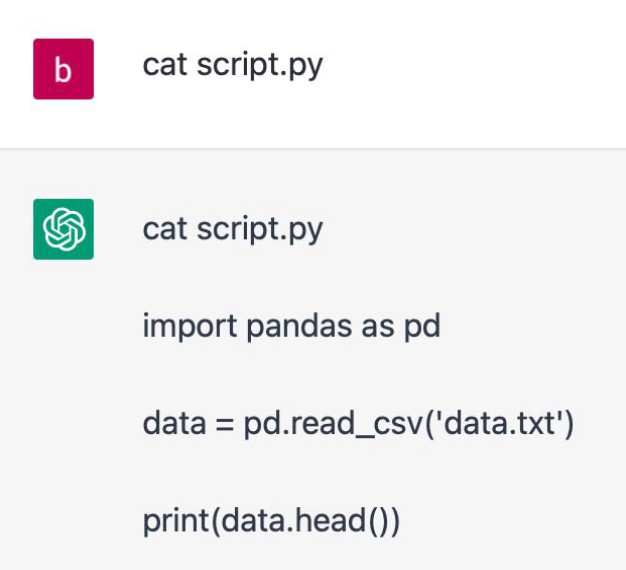The image size is (626, 570).
Task: Click the user avatar with letter b
Action: [x=63, y=69]
